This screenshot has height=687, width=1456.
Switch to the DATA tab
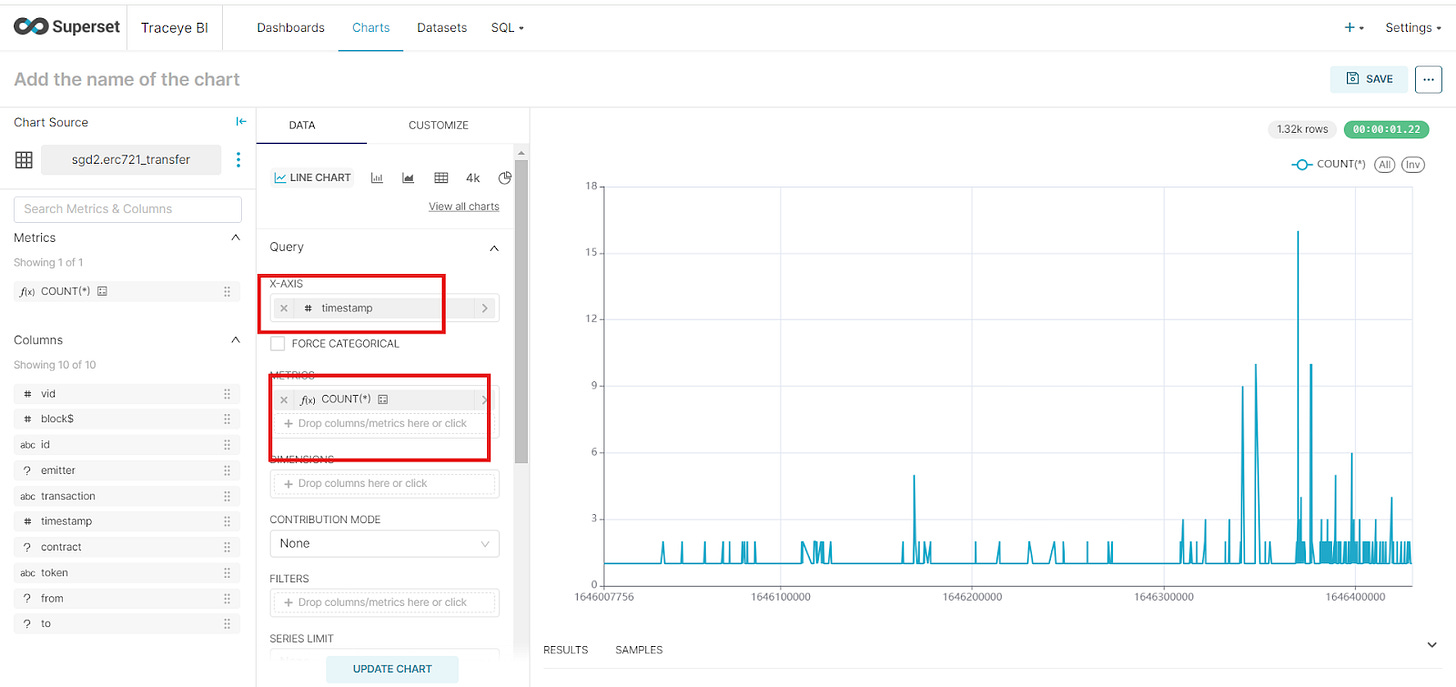[302, 126]
